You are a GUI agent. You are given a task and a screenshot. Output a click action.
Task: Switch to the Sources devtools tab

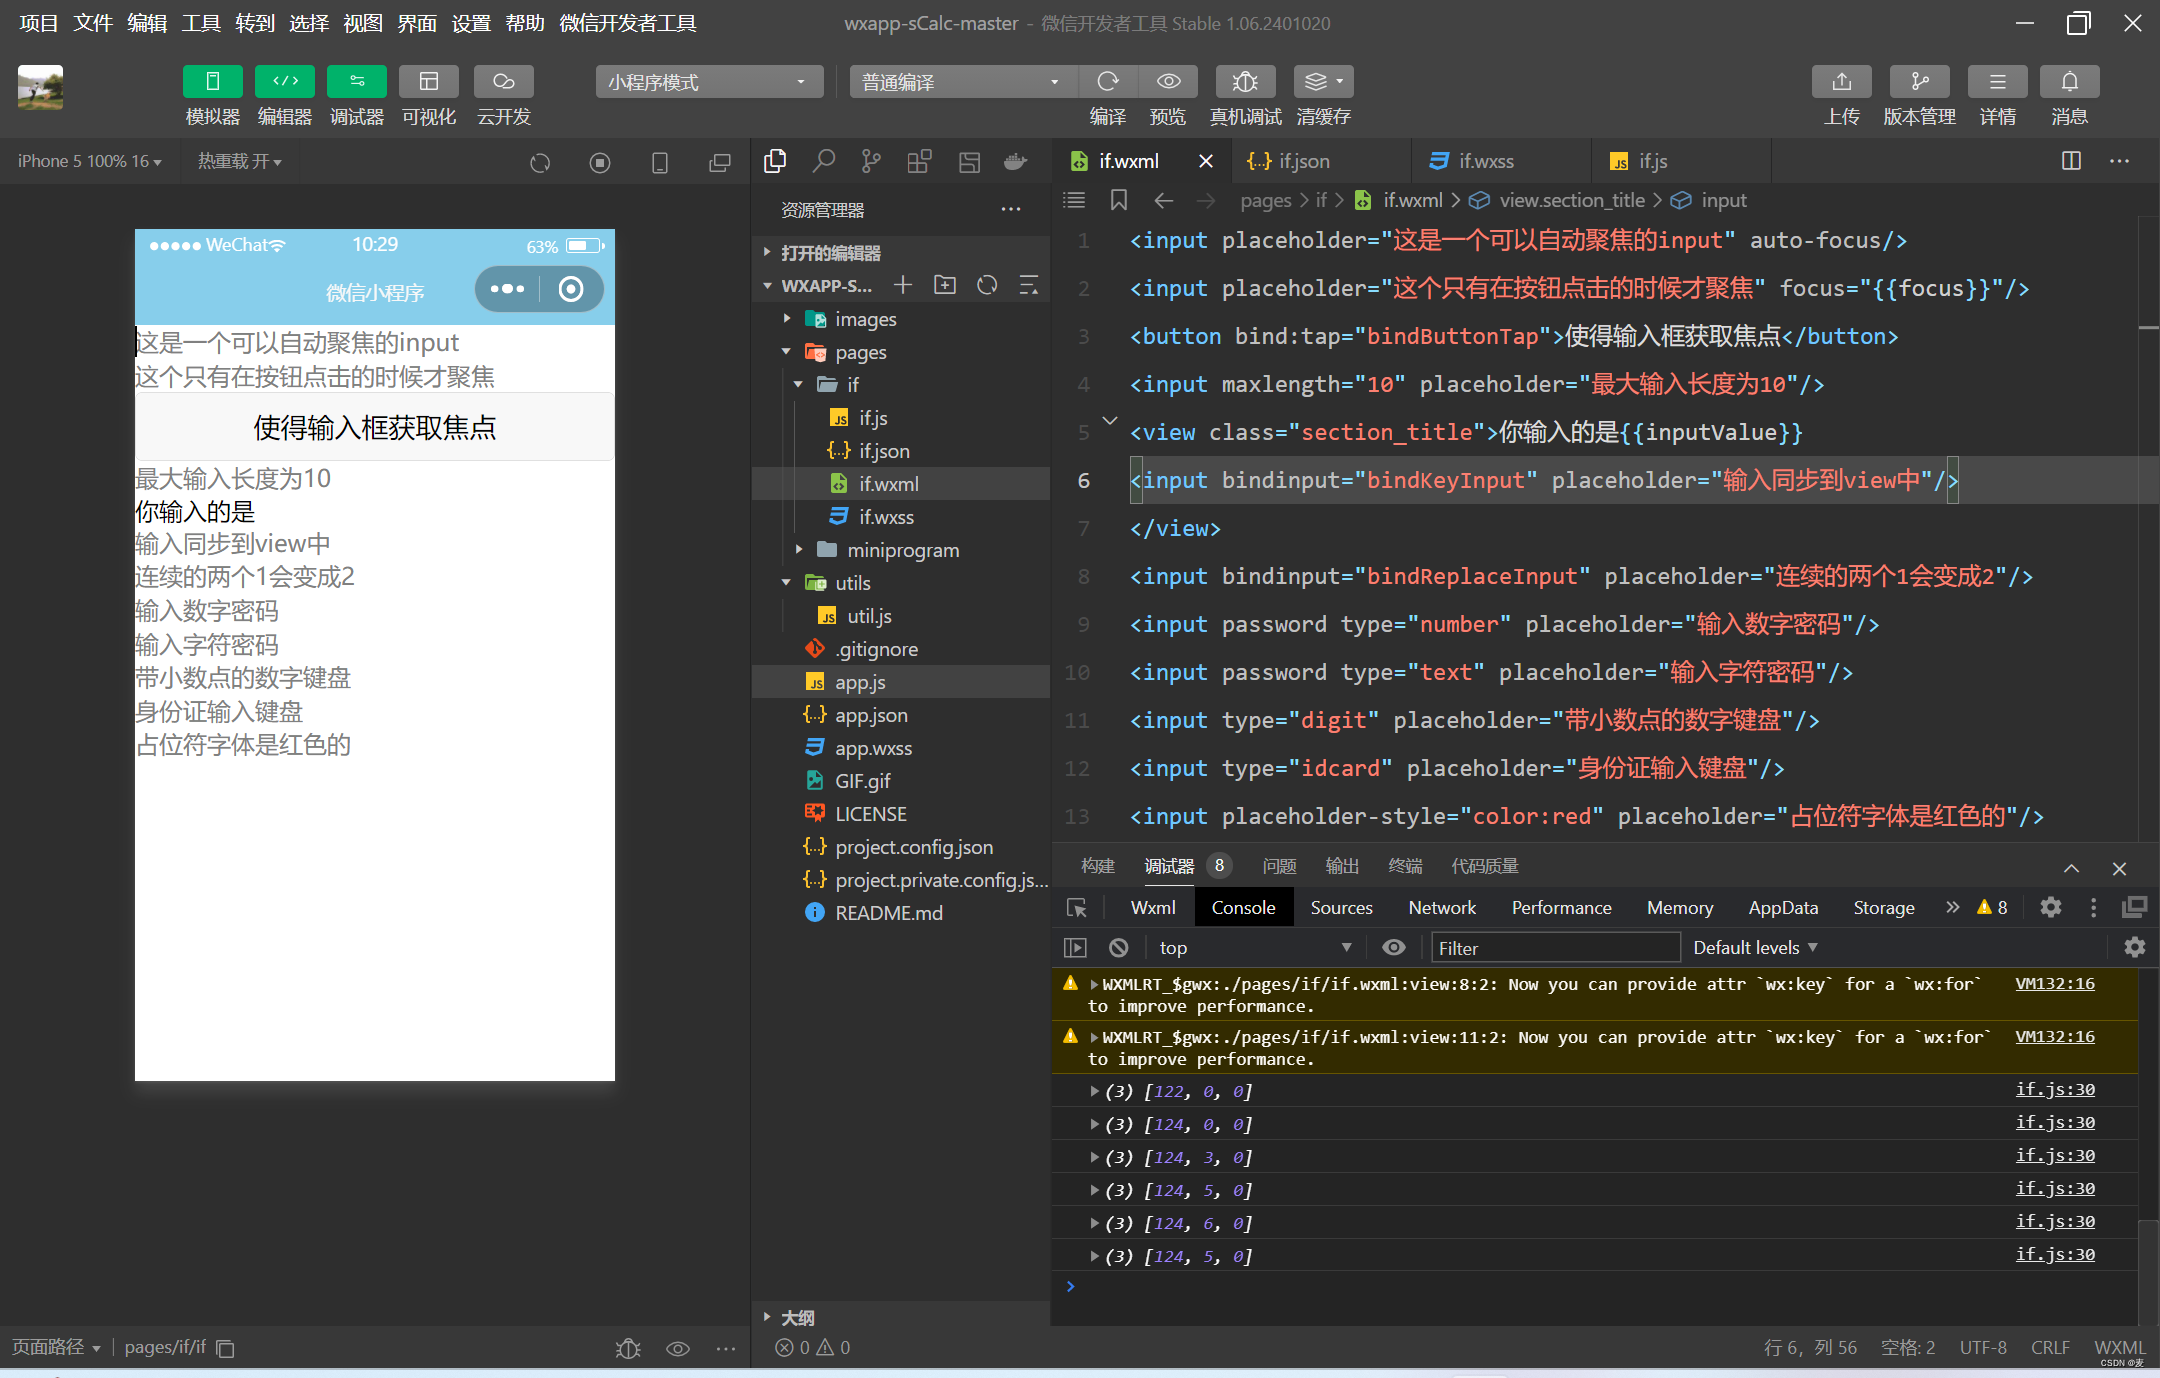pyautogui.click(x=1341, y=907)
